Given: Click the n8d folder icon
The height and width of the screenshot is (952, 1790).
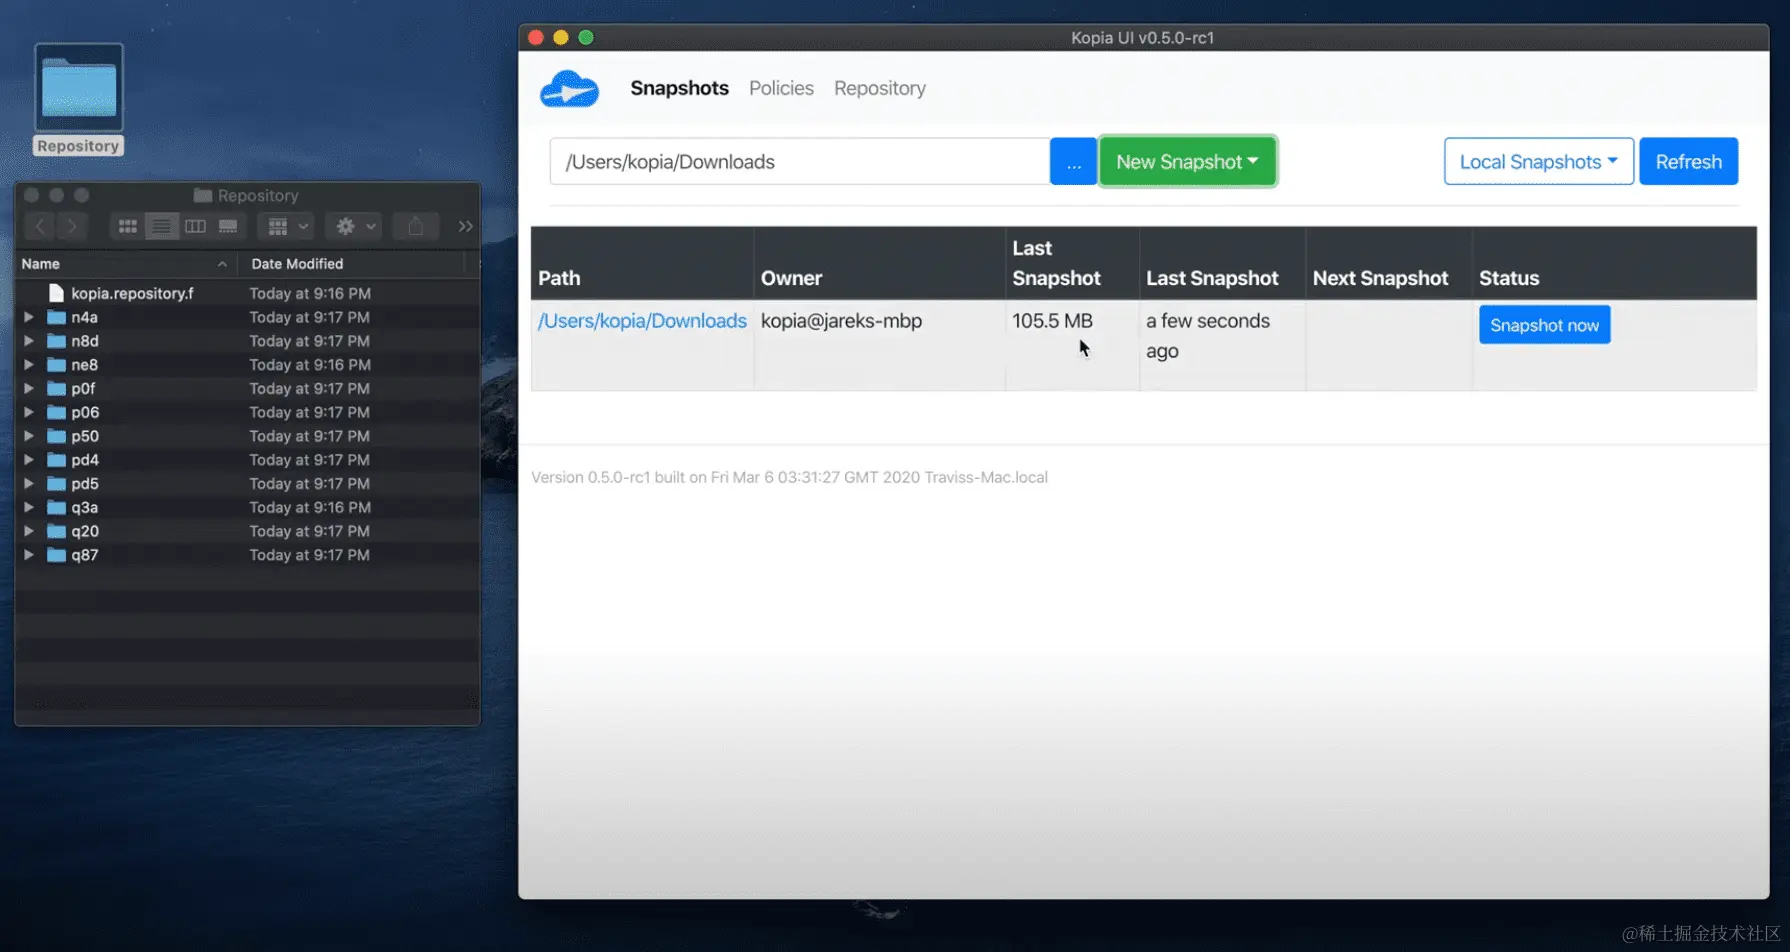Looking at the screenshot, I should tap(56, 341).
